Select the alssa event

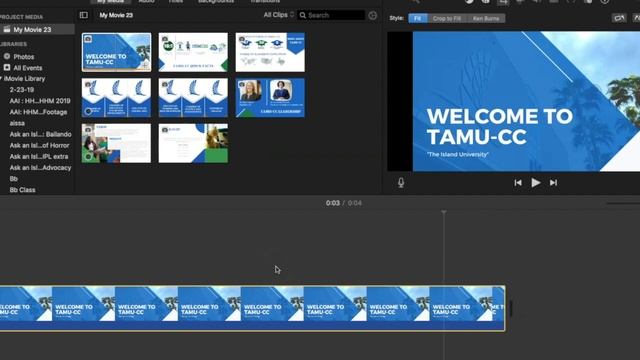coord(17,123)
